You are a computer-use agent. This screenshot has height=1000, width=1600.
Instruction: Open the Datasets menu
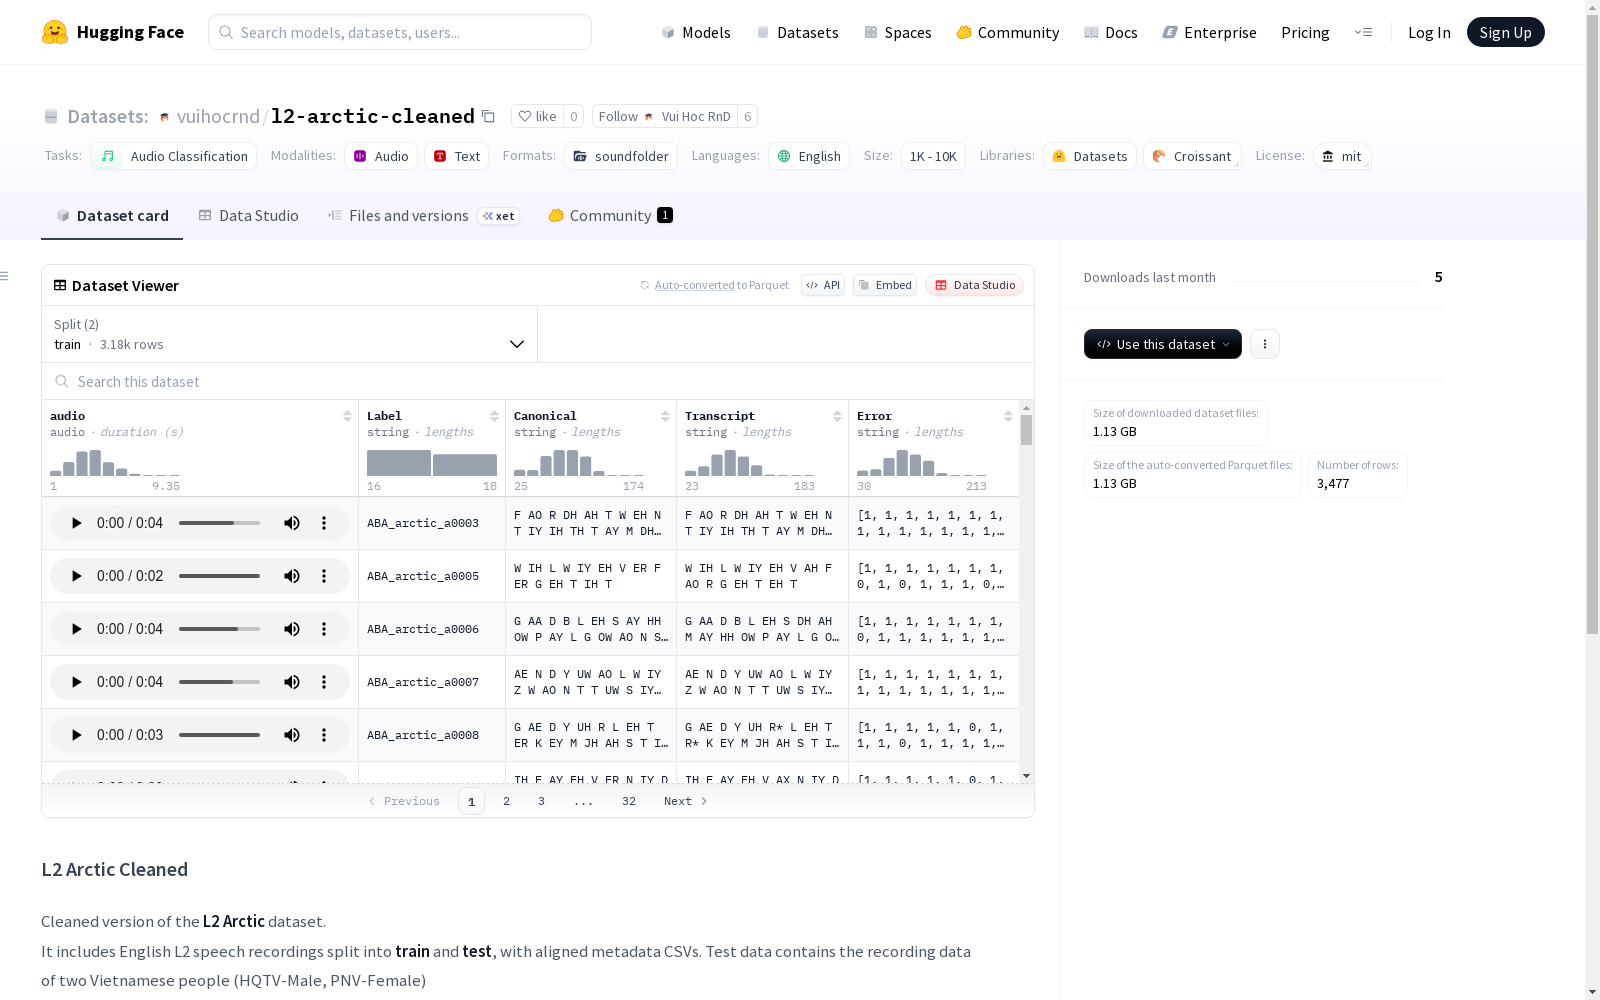click(x=797, y=32)
